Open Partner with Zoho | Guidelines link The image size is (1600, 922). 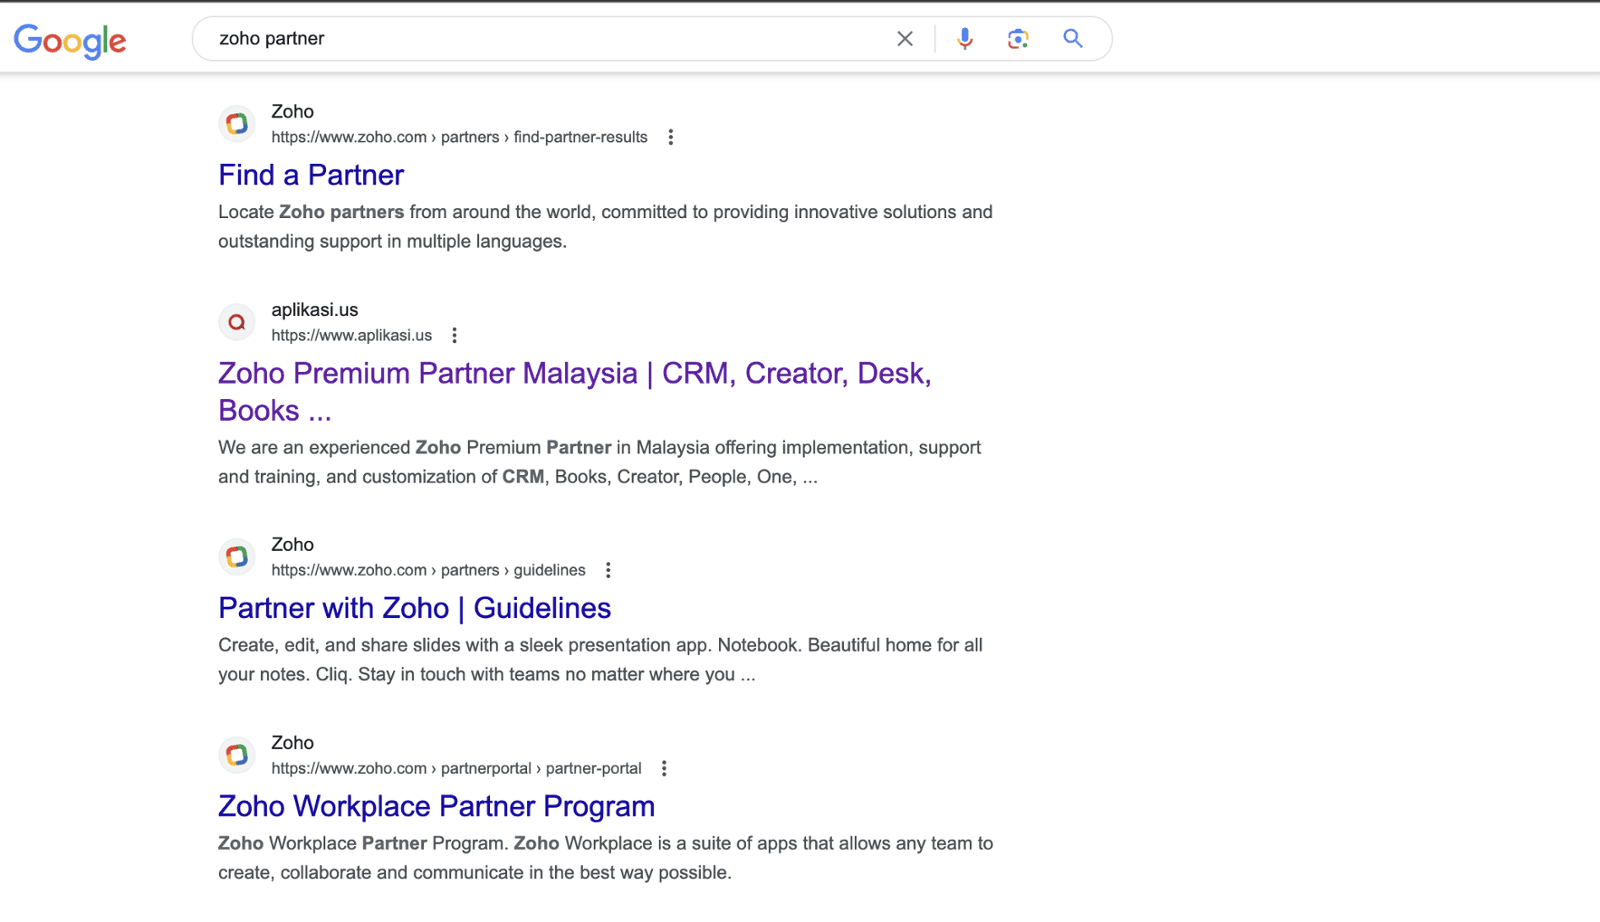point(415,608)
